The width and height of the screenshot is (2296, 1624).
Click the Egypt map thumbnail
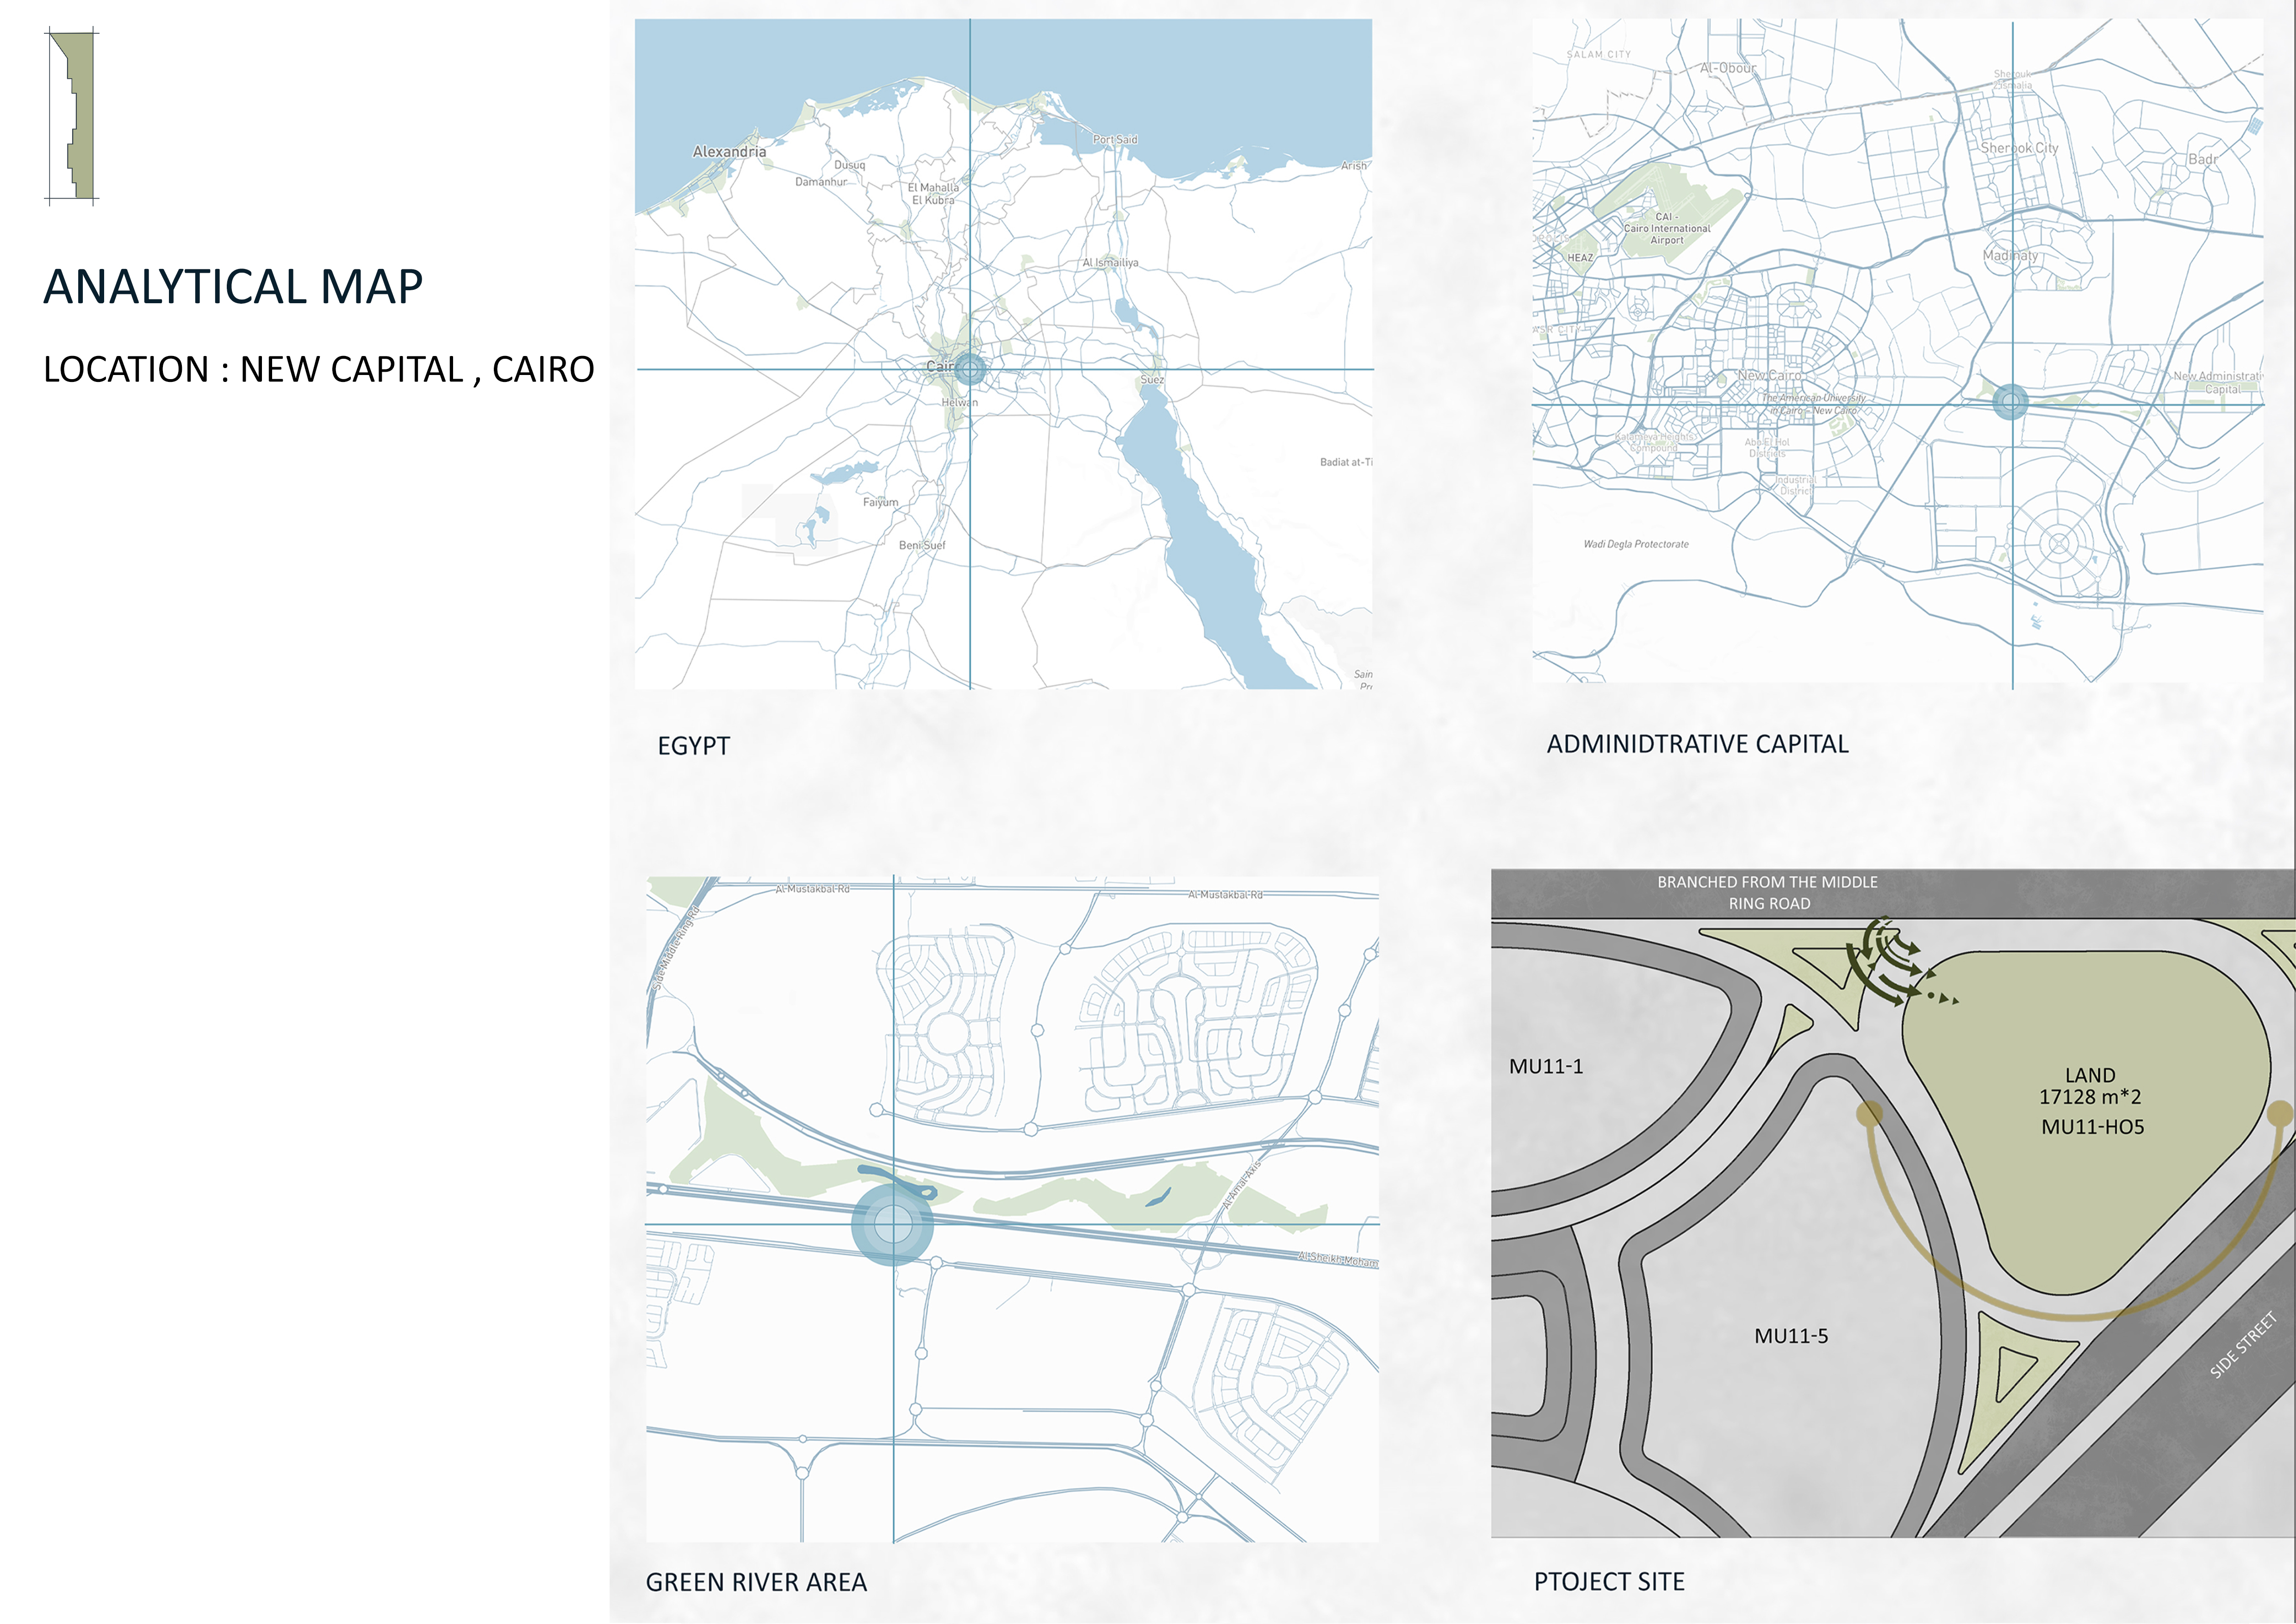tap(1003, 354)
